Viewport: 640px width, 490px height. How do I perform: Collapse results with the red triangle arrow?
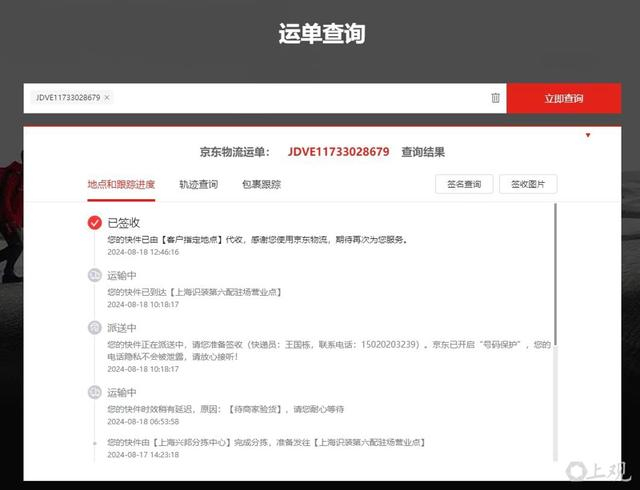588,135
